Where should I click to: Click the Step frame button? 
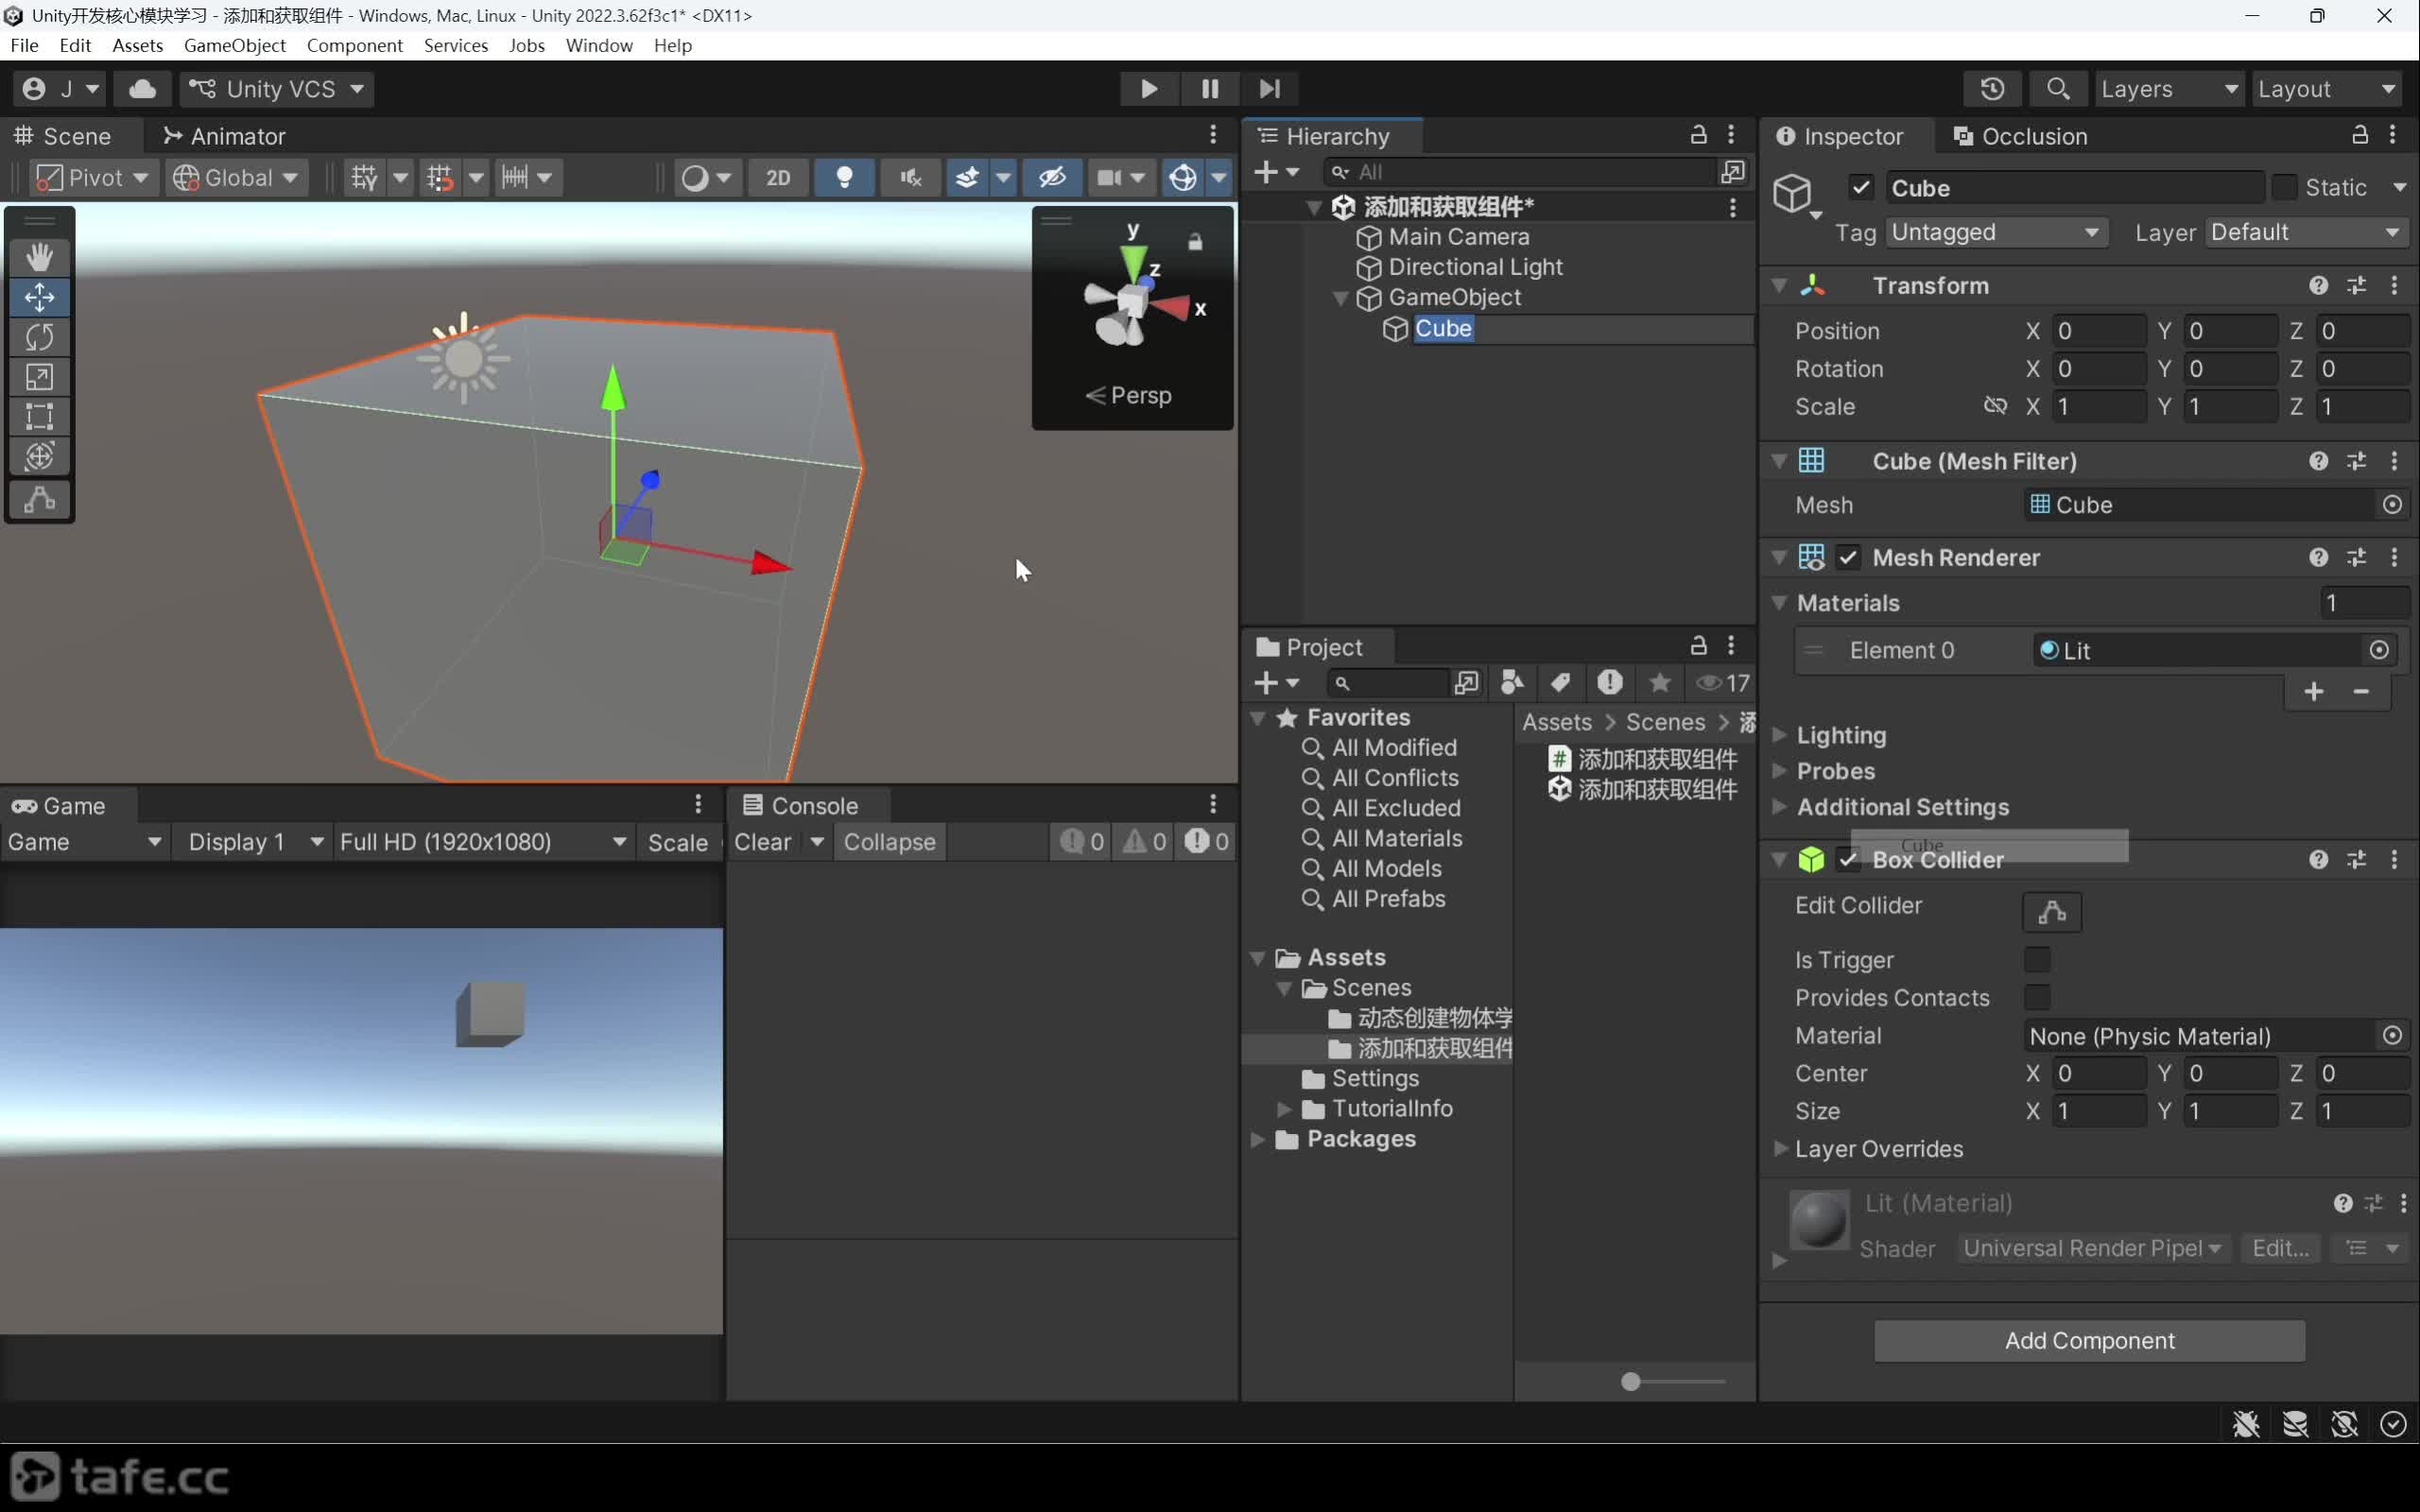click(1269, 89)
